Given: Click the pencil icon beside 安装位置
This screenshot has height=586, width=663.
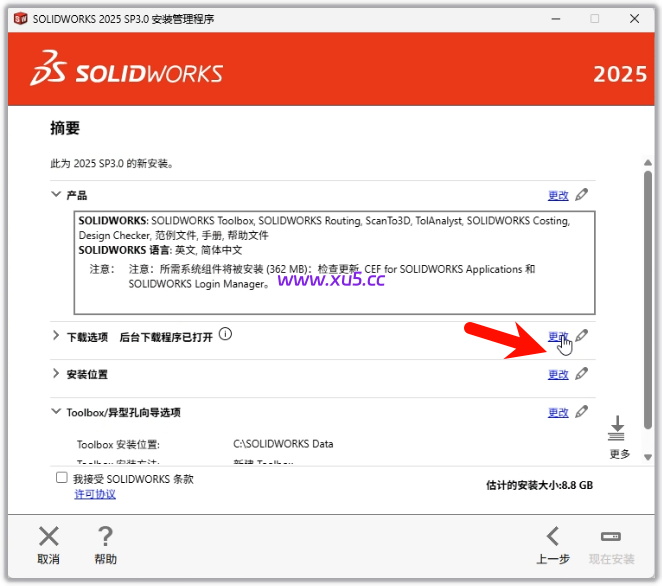Looking at the screenshot, I should 582,374.
